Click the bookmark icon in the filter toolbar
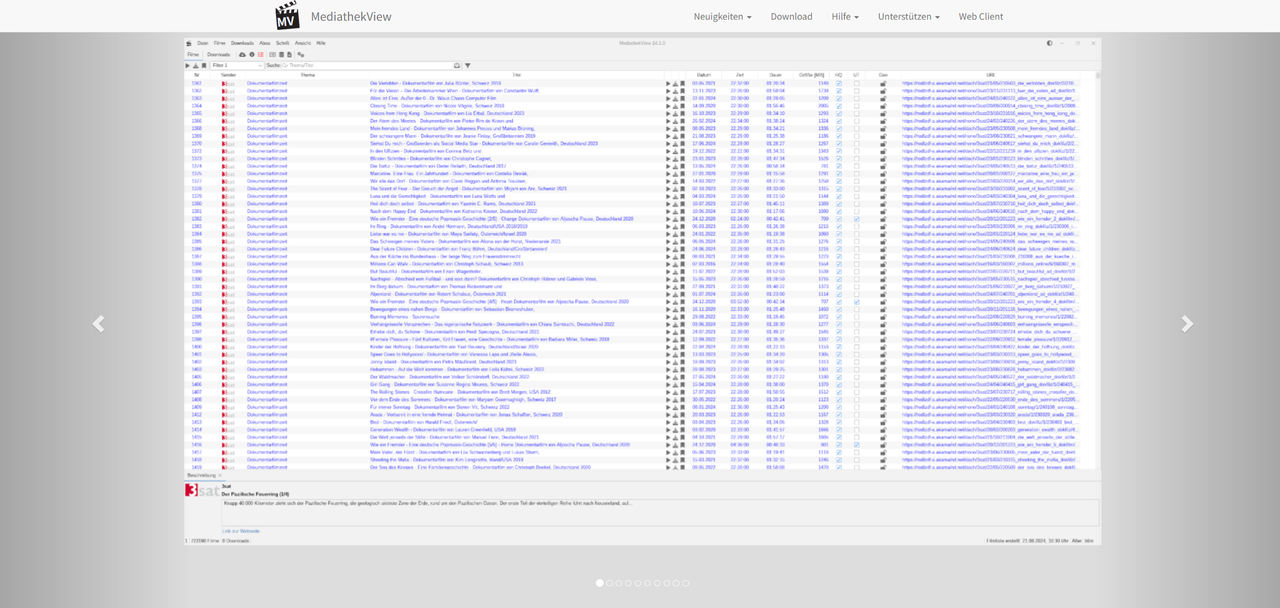The height and width of the screenshot is (608, 1280). point(203,65)
